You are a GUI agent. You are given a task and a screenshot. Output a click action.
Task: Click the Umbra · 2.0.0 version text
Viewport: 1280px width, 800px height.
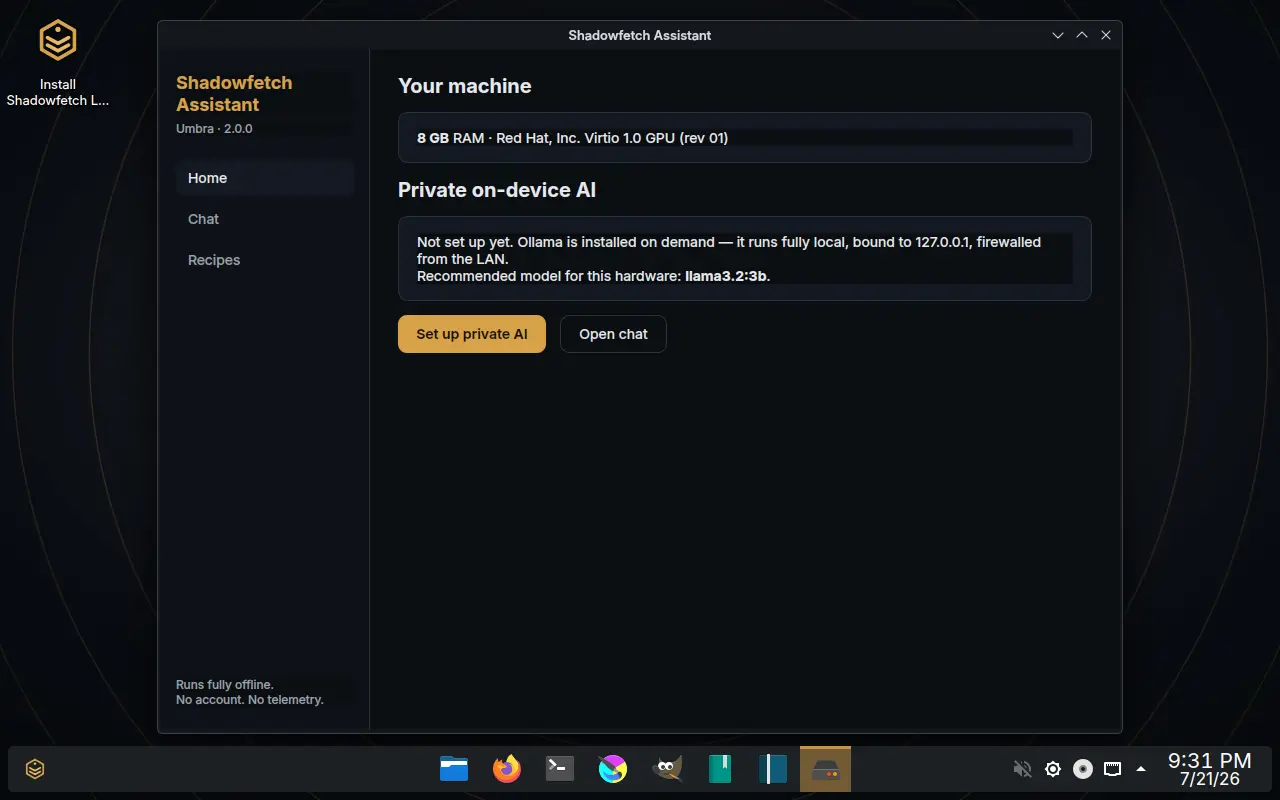pyautogui.click(x=214, y=129)
